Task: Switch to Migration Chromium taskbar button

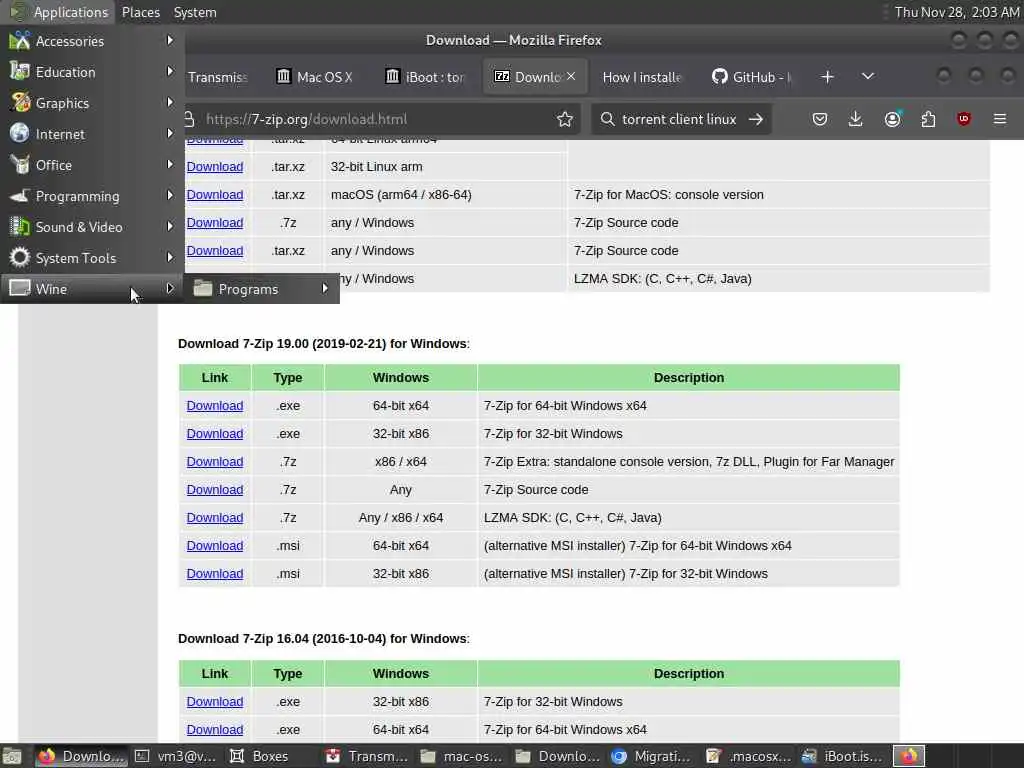Action: pos(652,756)
